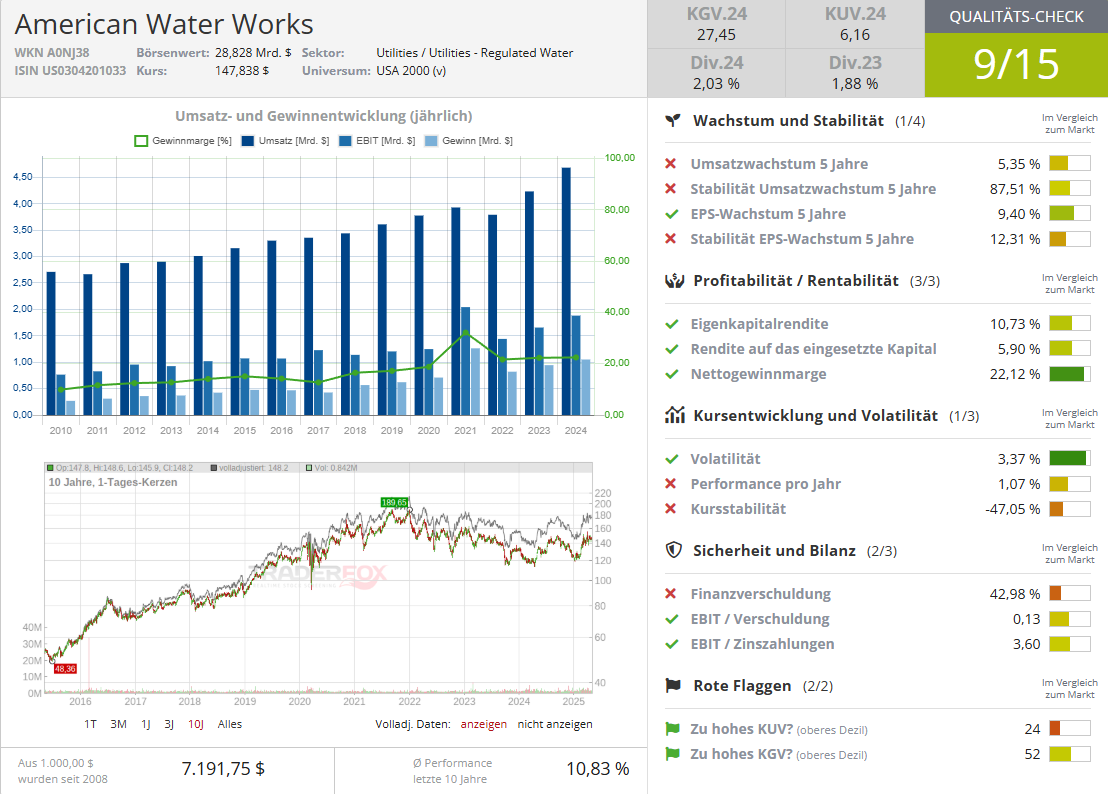
Task: Click the dark square icon before volladjustiert: 148.2
Action: [x=213, y=468]
